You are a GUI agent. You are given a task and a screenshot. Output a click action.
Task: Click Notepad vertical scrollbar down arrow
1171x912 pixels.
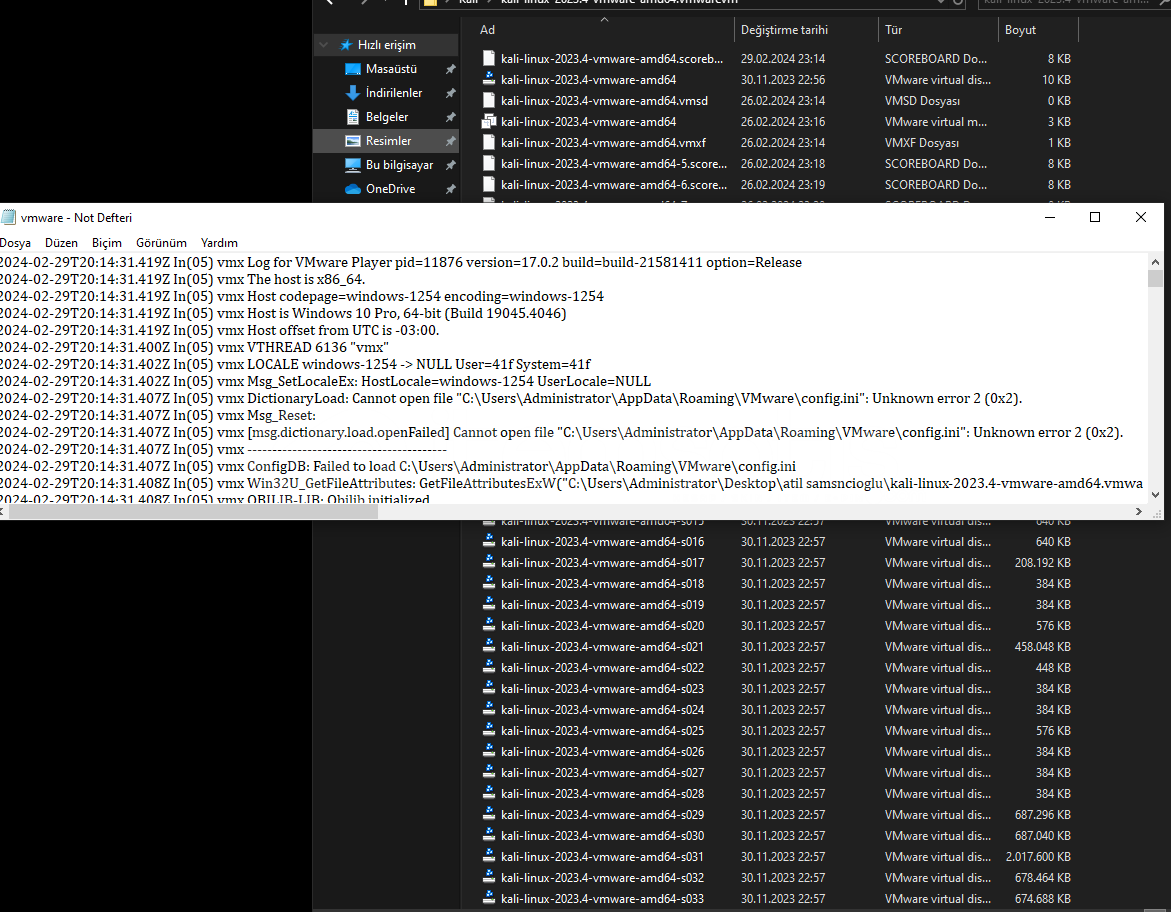(1155, 494)
